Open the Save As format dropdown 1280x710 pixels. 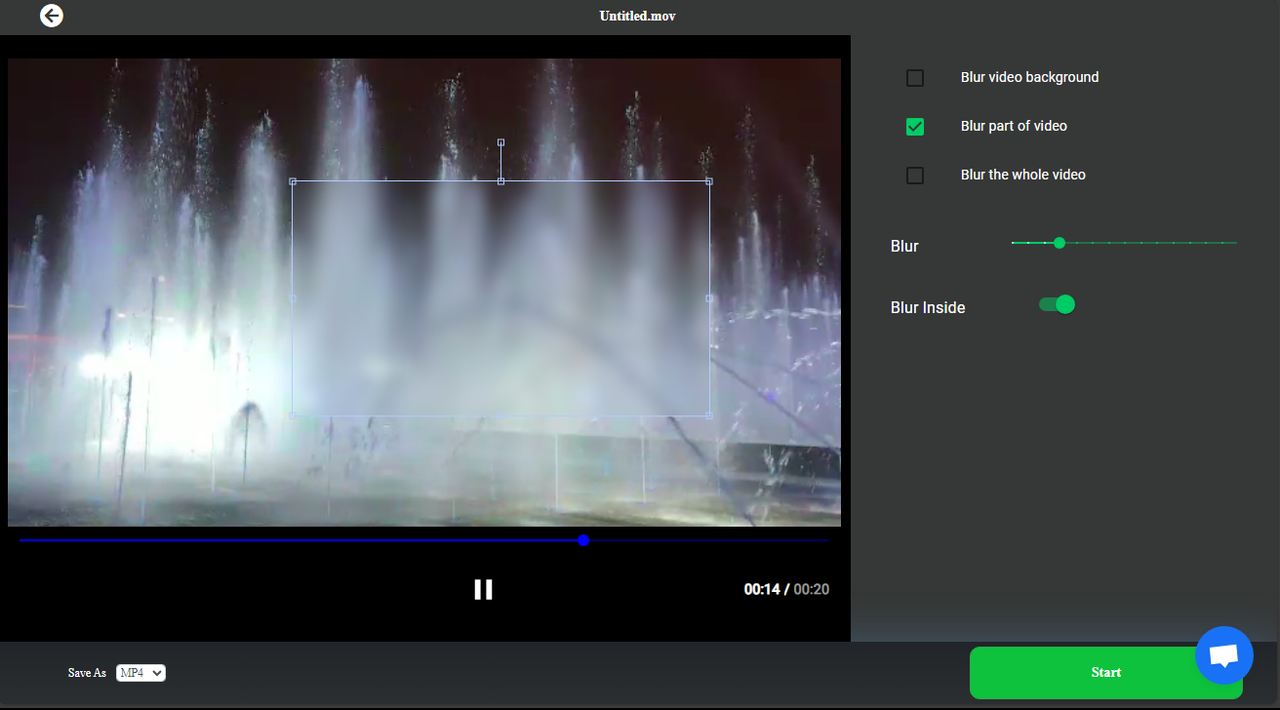(x=141, y=673)
